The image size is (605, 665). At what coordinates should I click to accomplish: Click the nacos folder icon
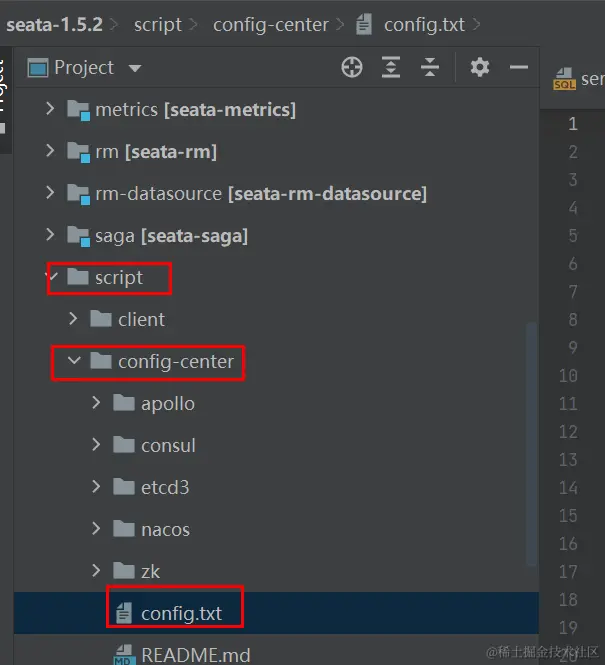(124, 528)
